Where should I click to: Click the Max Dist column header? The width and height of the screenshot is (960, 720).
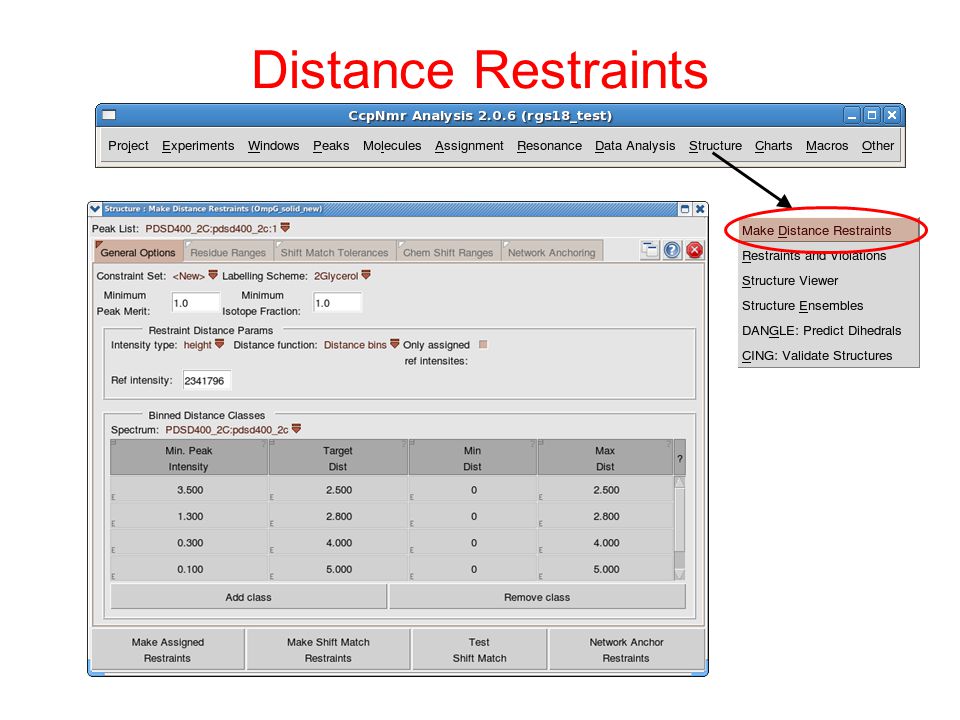click(605, 458)
